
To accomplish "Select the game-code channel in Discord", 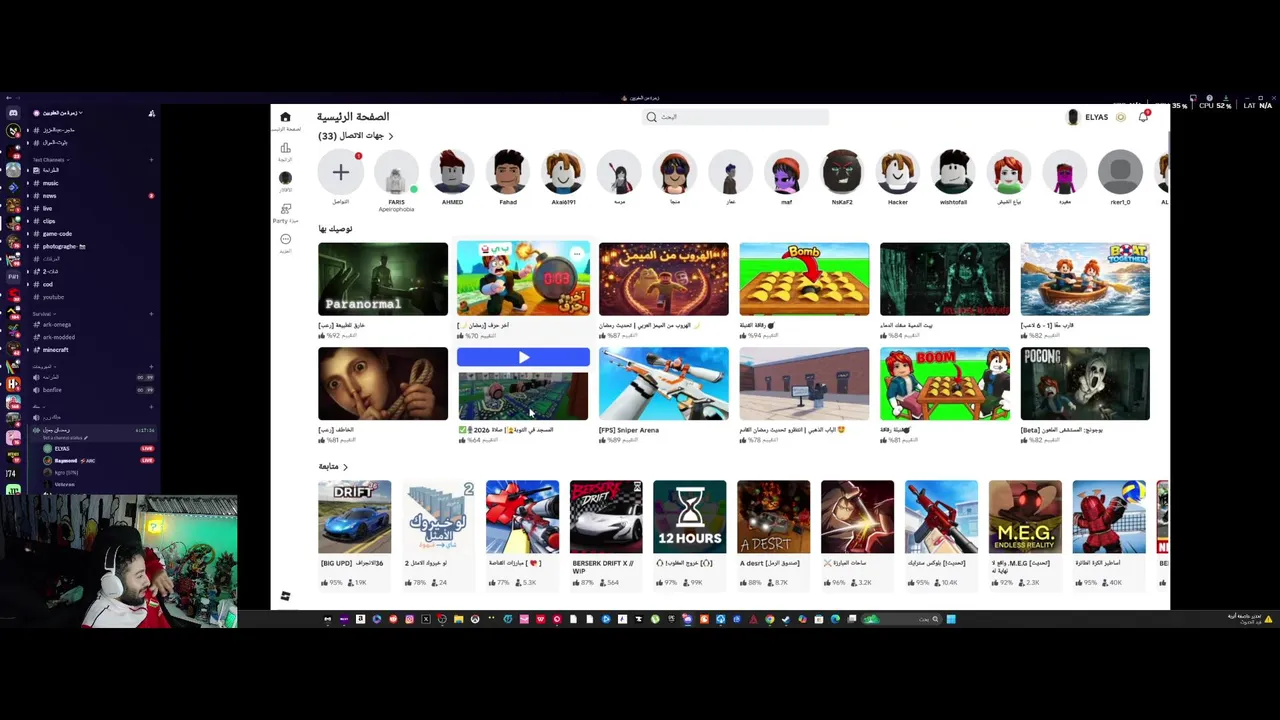I will (x=57, y=234).
